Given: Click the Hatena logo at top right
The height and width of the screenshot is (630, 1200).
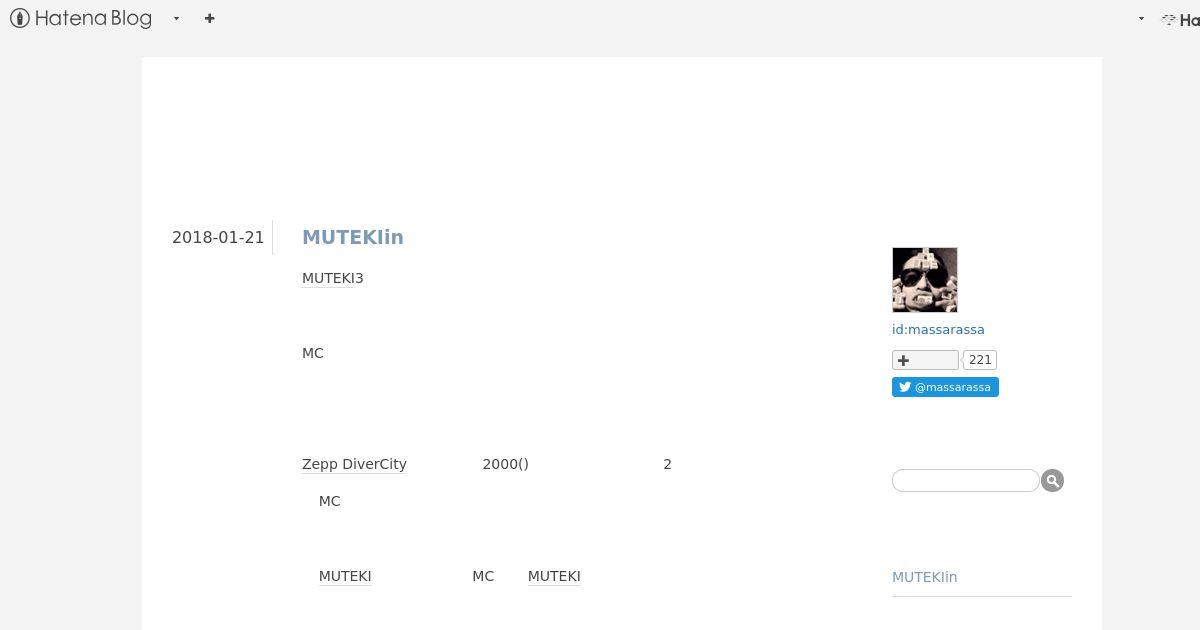Looking at the screenshot, I should [1180, 19].
